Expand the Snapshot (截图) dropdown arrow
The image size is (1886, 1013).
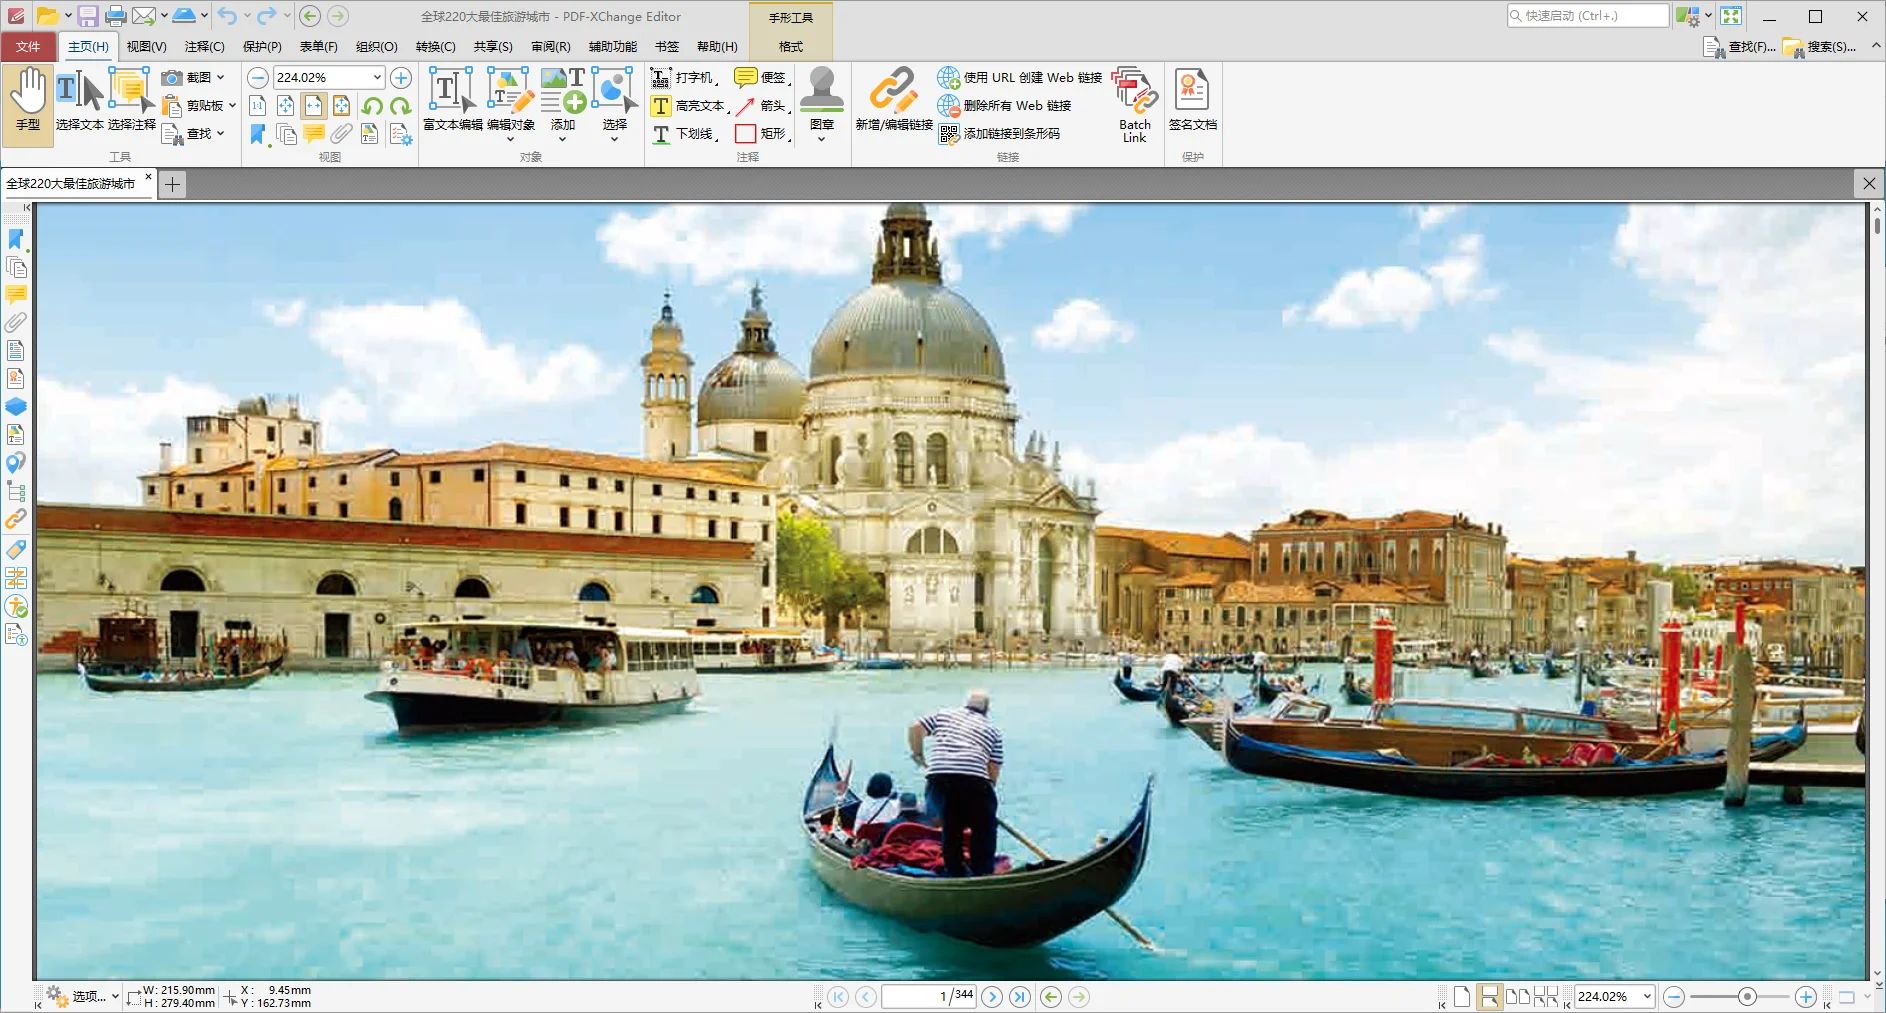coord(221,78)
